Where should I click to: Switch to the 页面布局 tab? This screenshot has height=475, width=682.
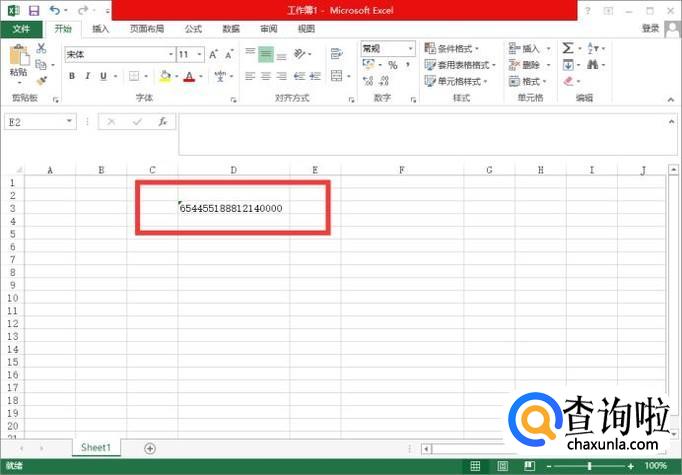[x=147, y=29]
